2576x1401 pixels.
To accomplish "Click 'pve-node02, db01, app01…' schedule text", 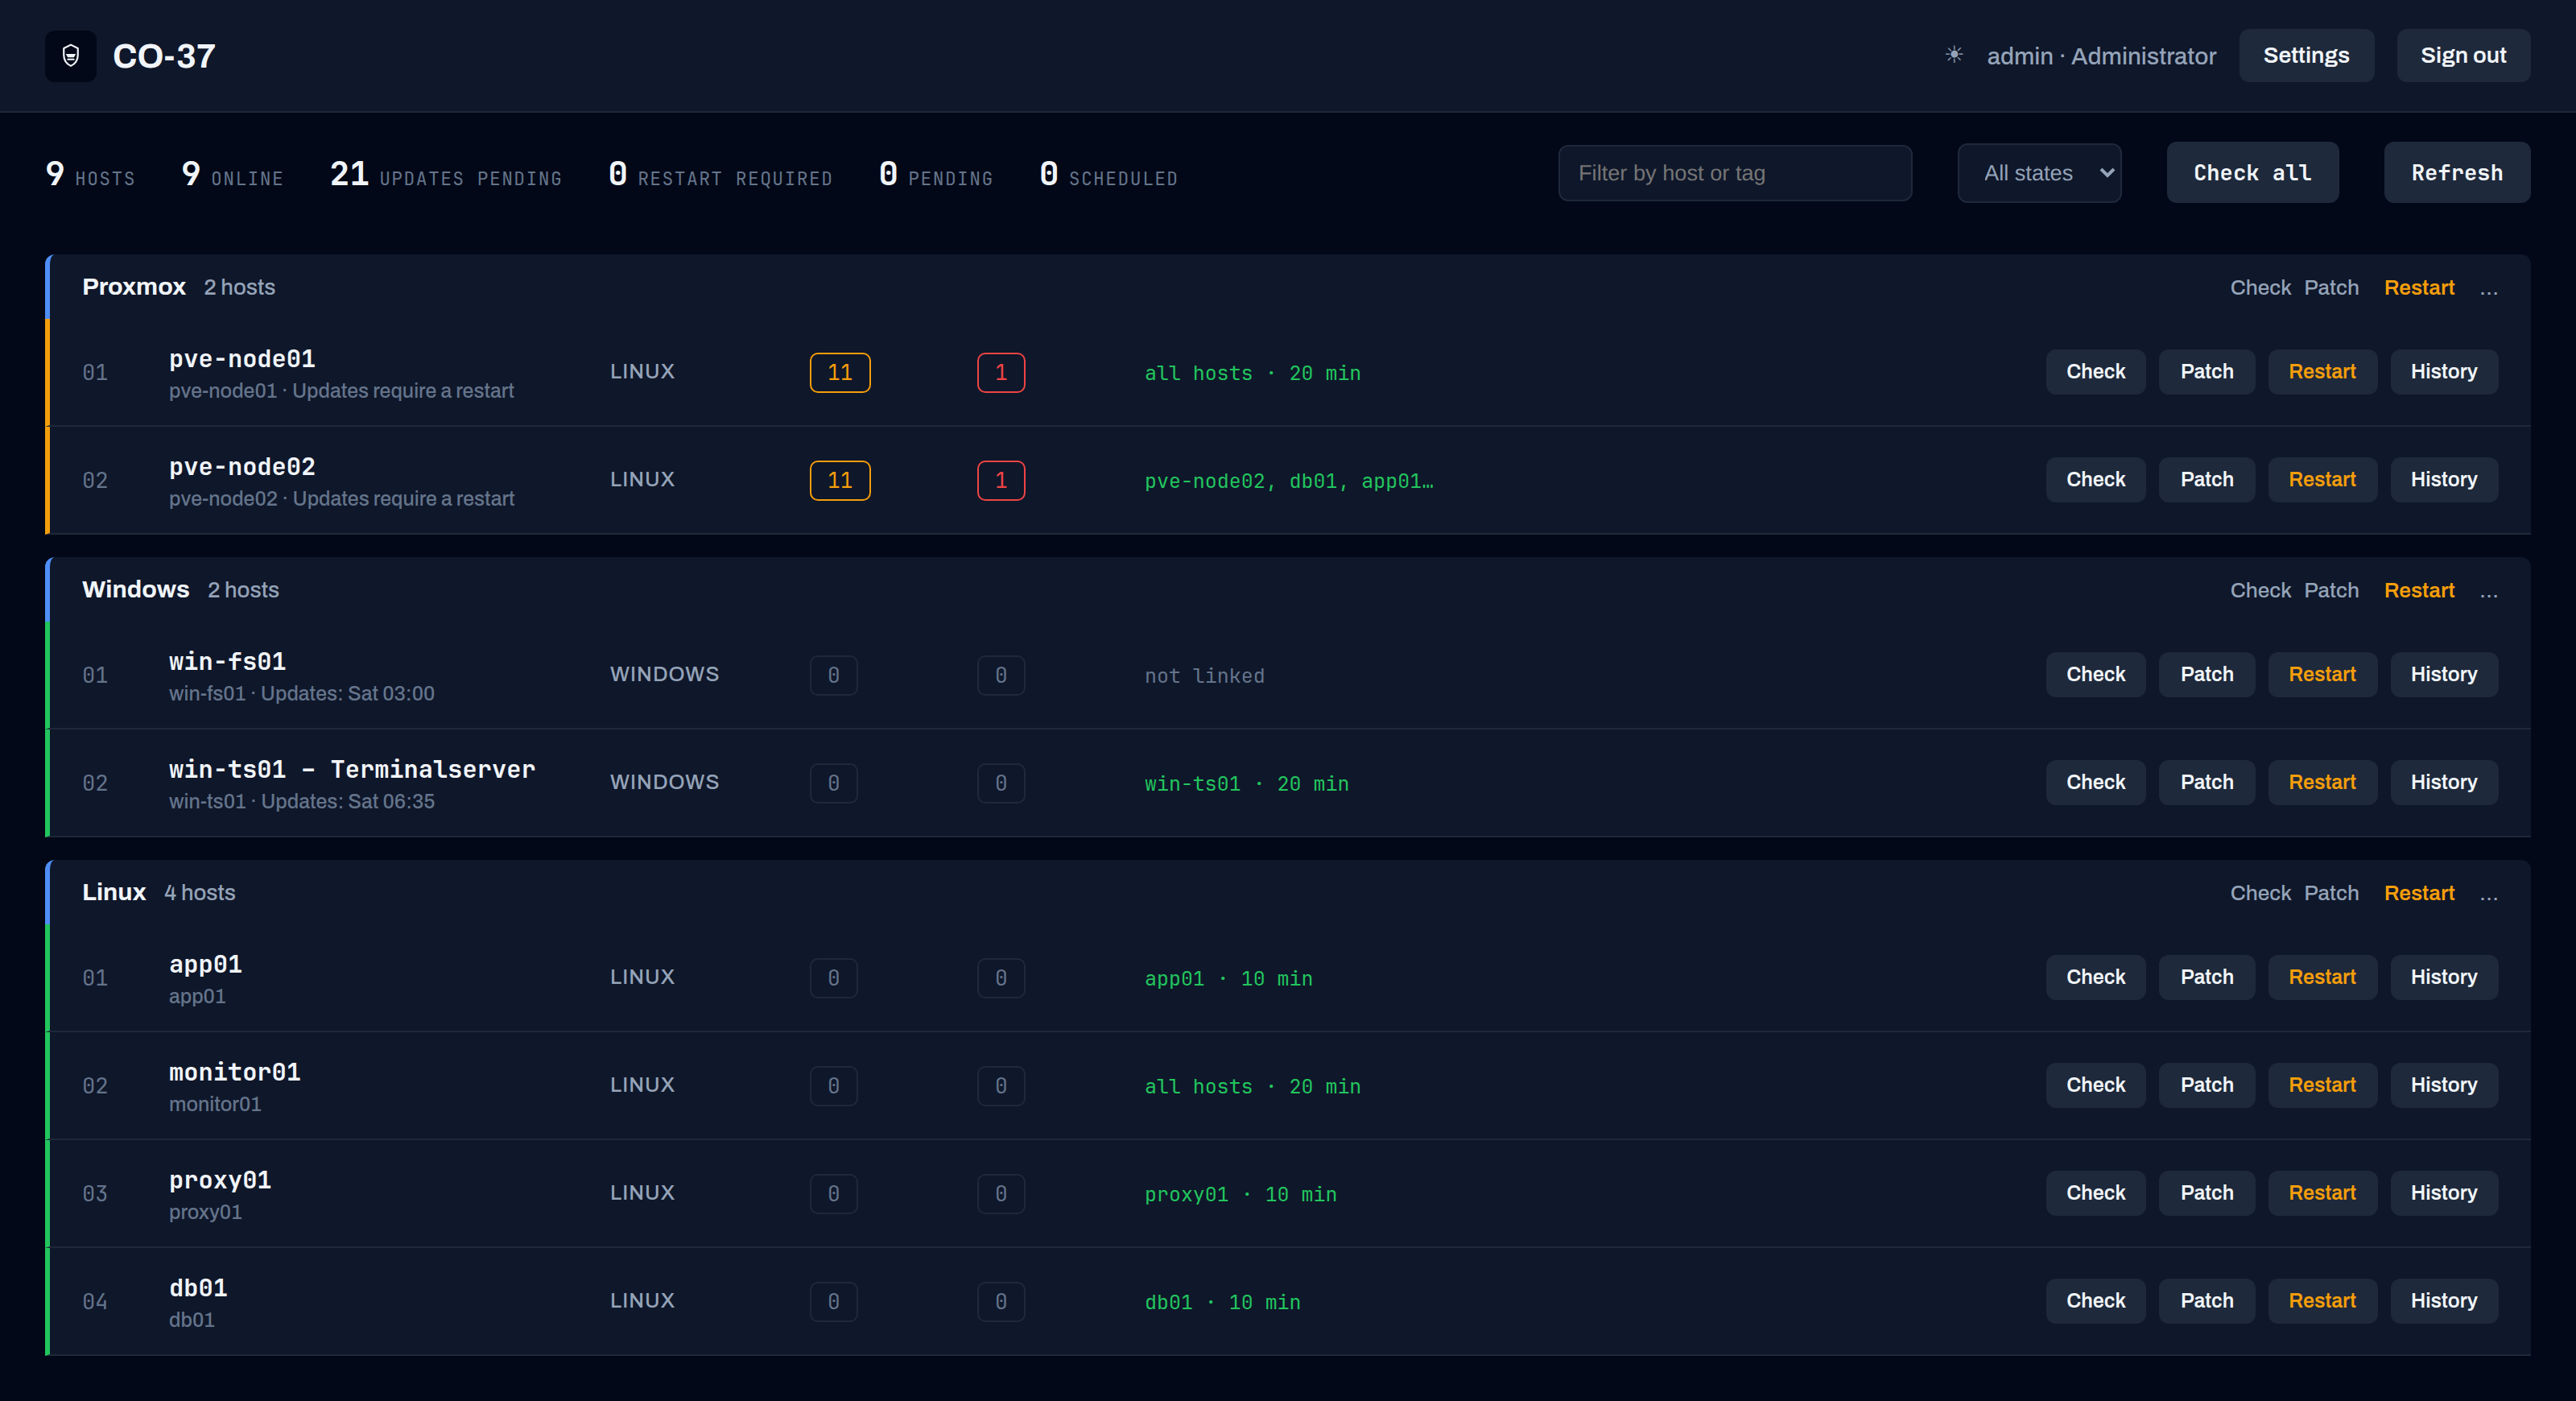I will 1288,482.
